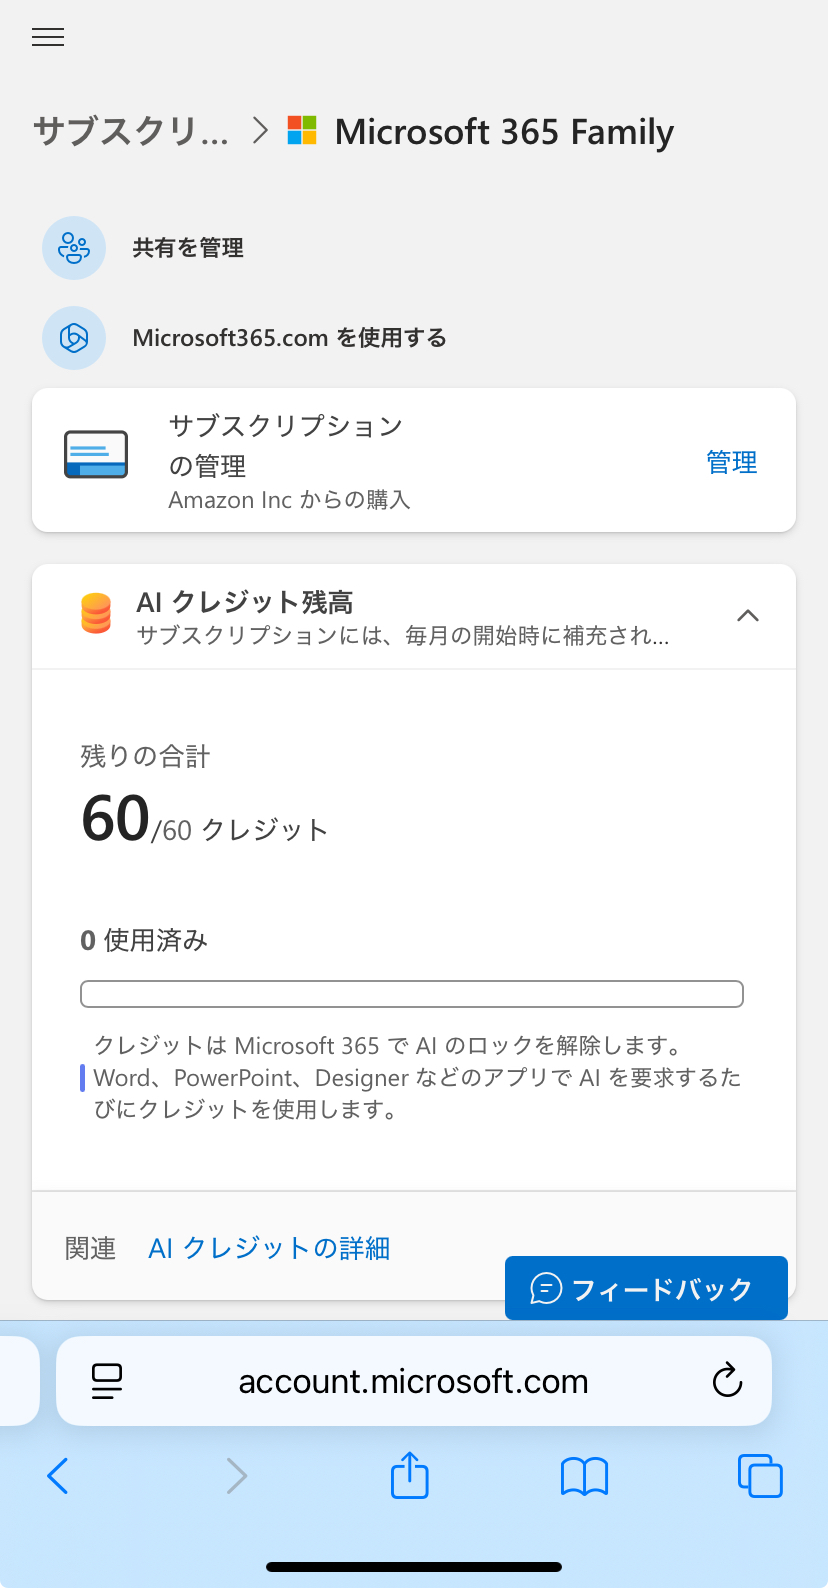Open 共有を管理 link
828x1588 pixels.
pyautogui.click(x=188, y=248)
